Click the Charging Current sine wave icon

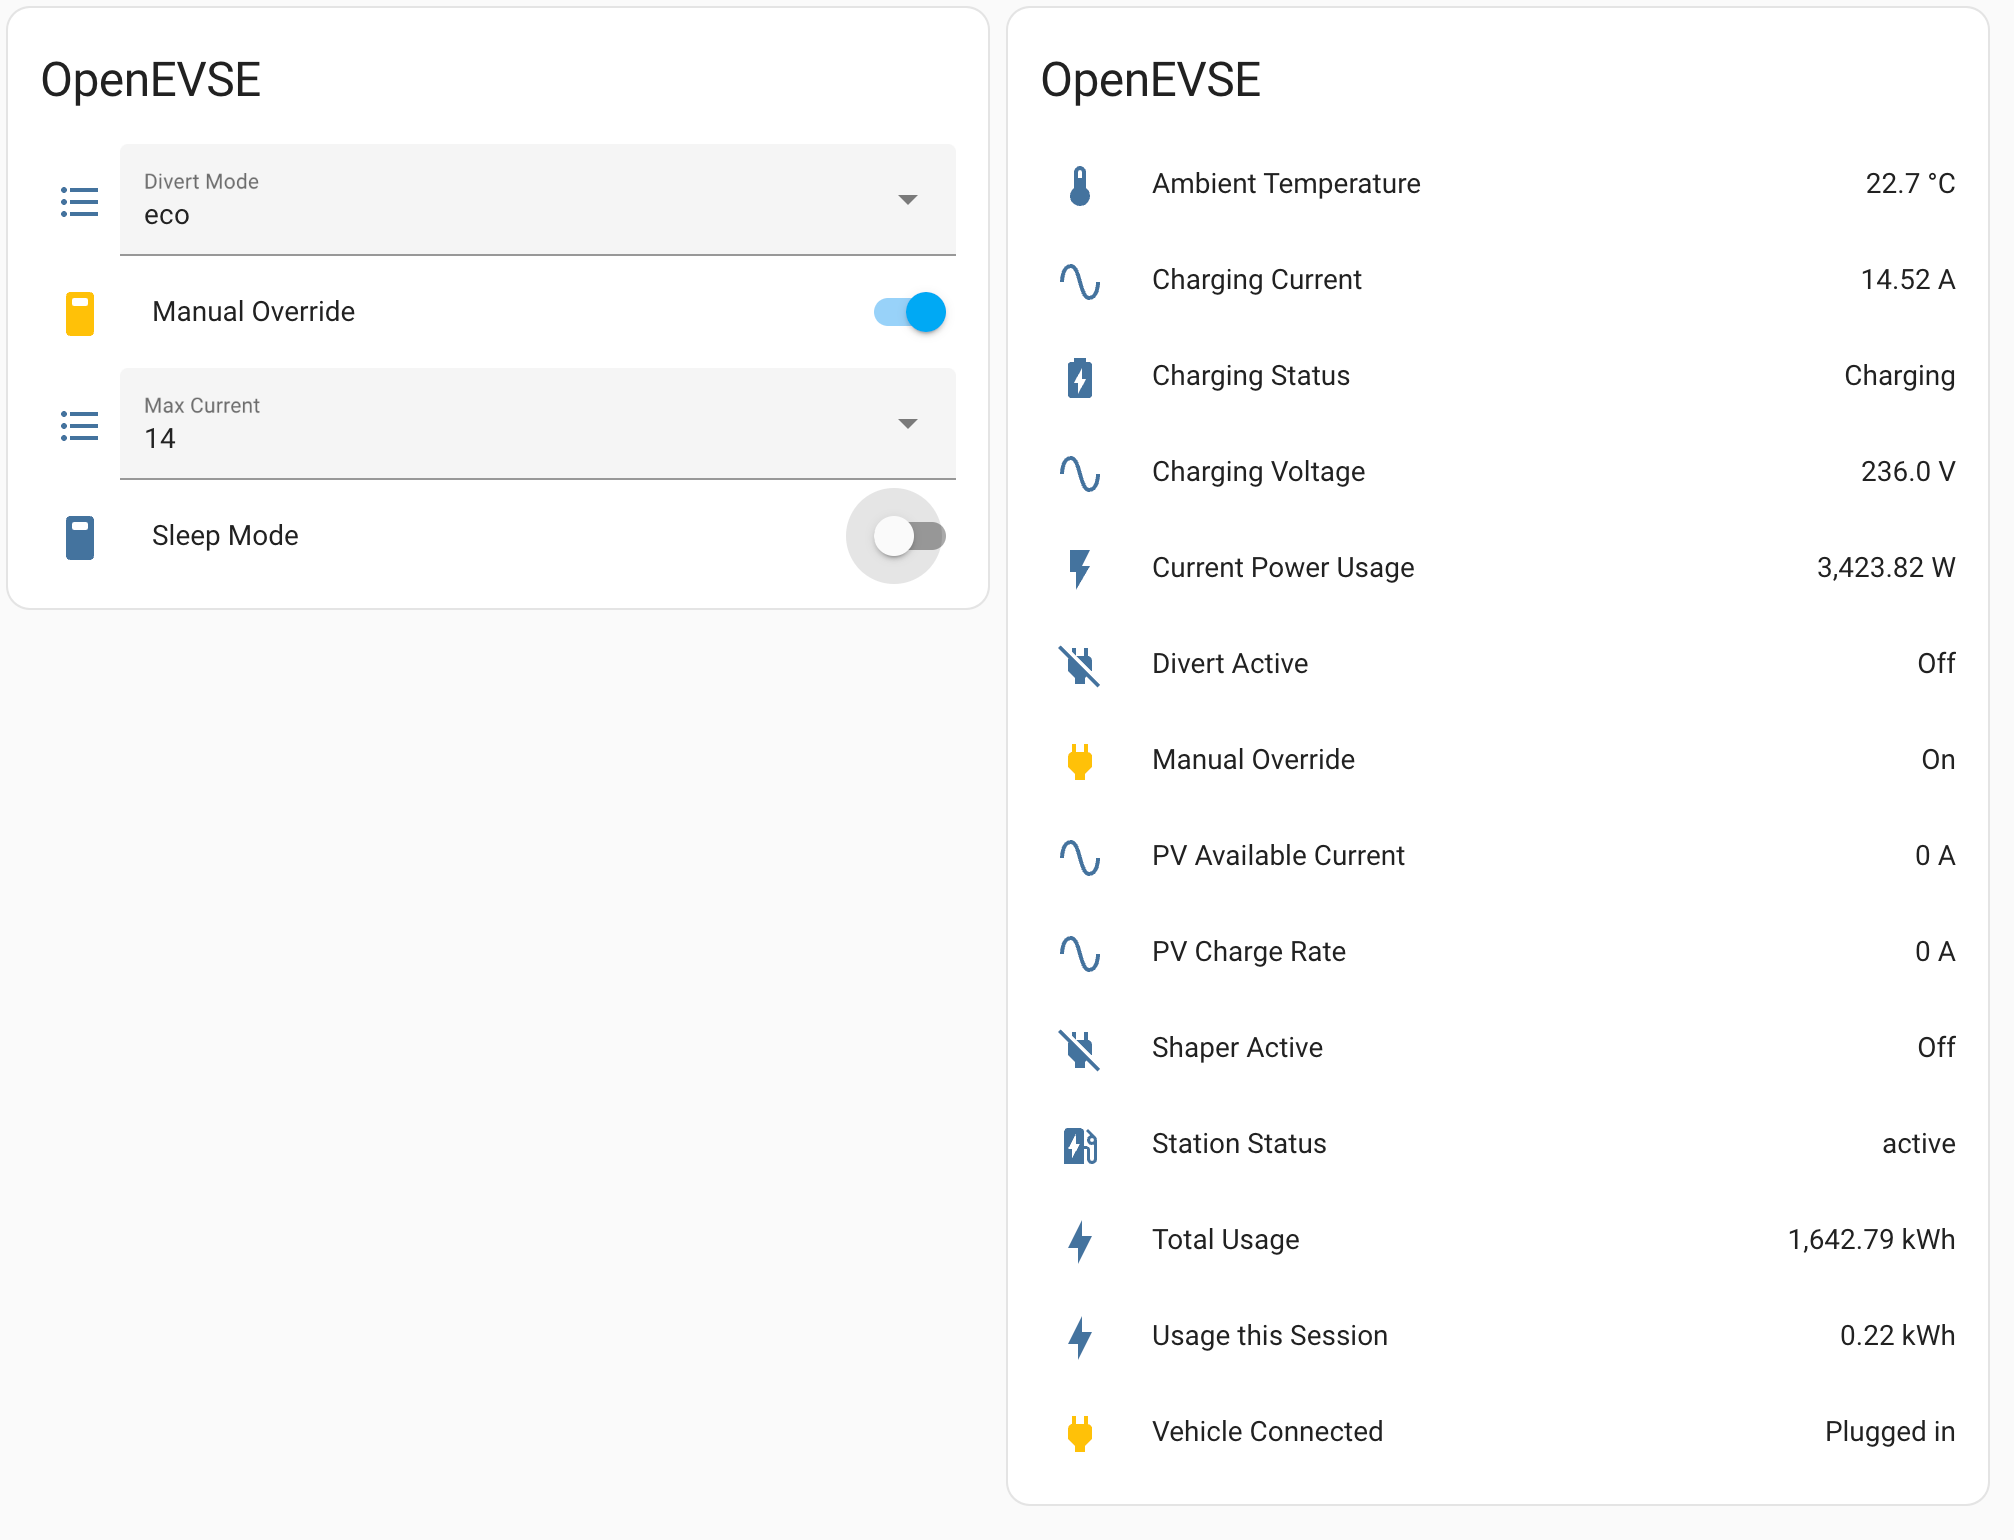[1080, 280]
